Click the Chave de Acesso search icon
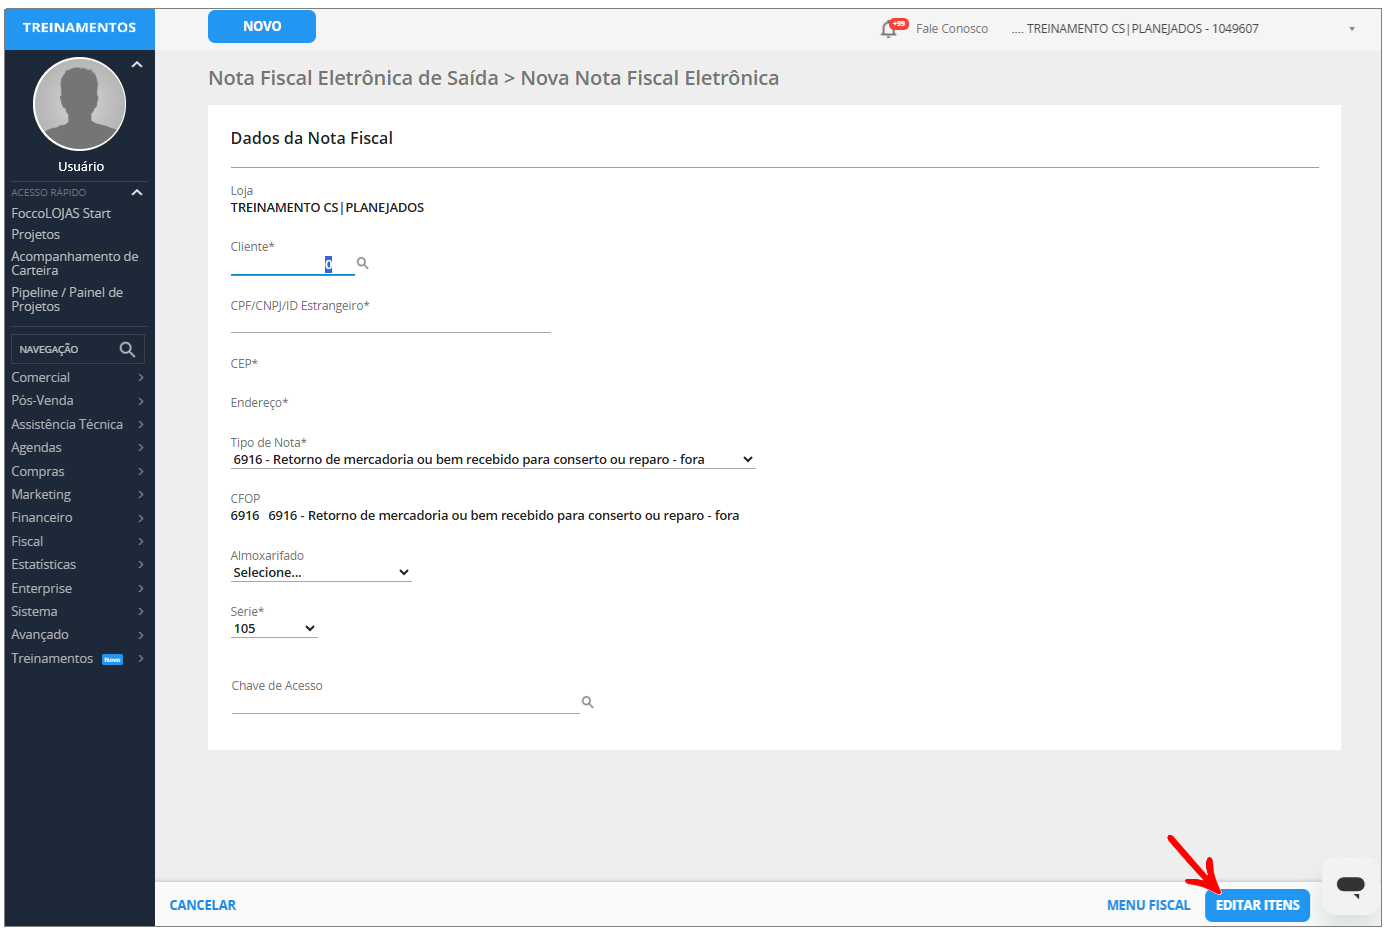1386x936 pixels. pyautogui.click(x=588, y=703)
